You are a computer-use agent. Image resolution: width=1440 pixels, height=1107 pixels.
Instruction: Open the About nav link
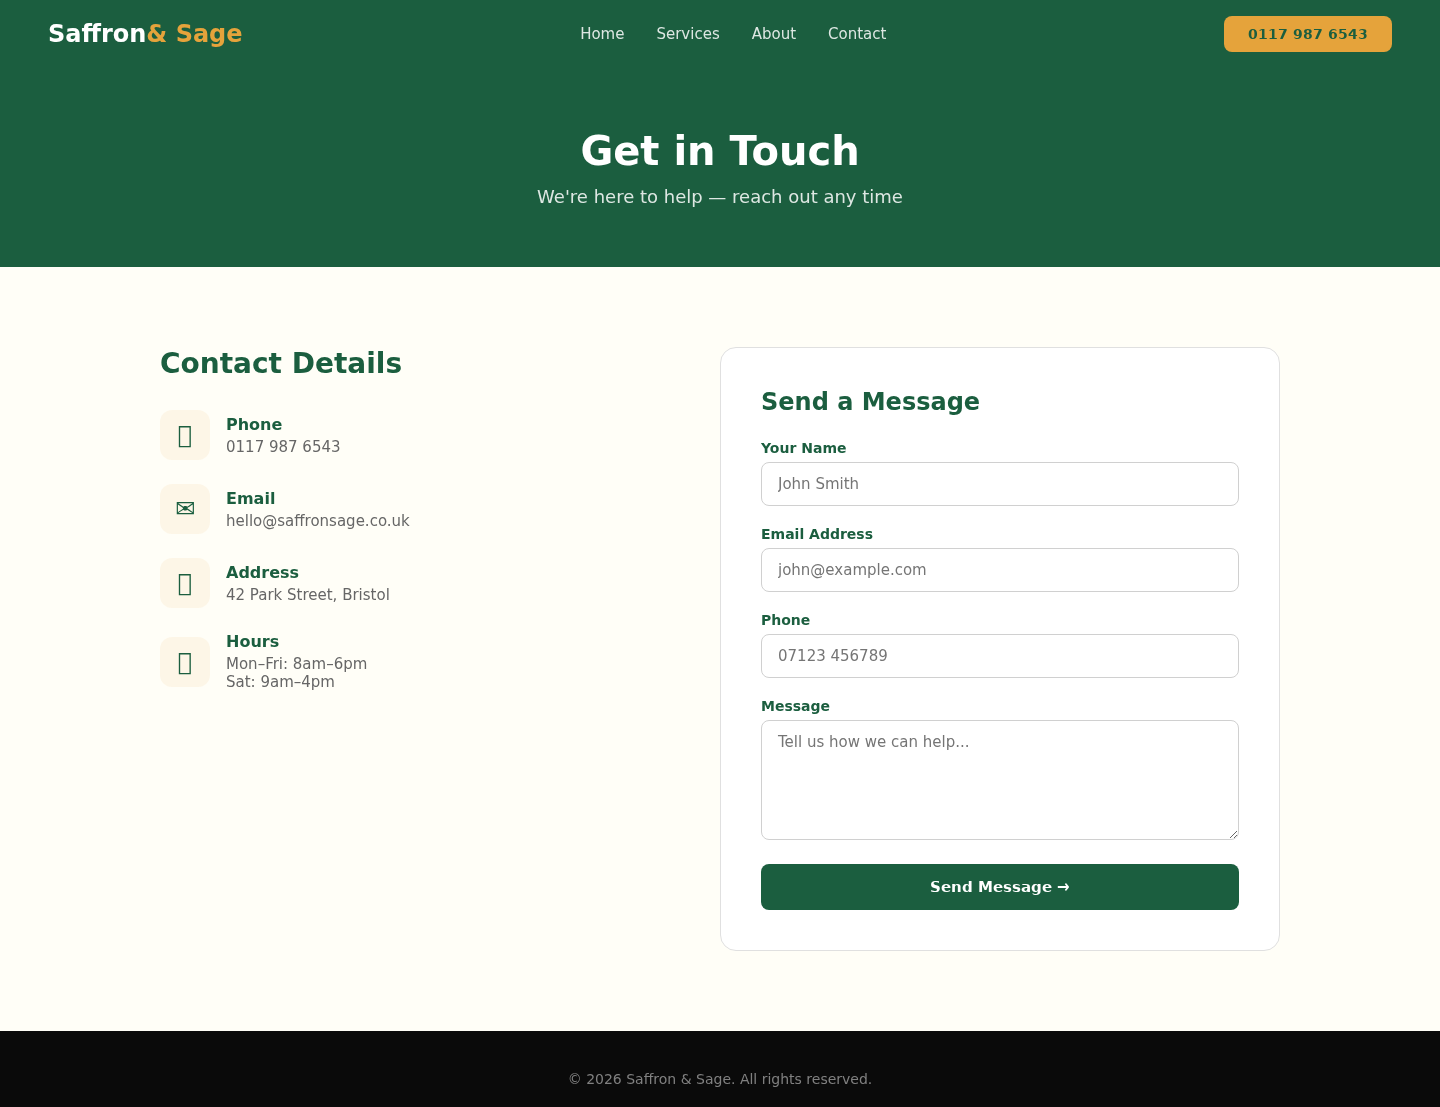coord(774,34)
